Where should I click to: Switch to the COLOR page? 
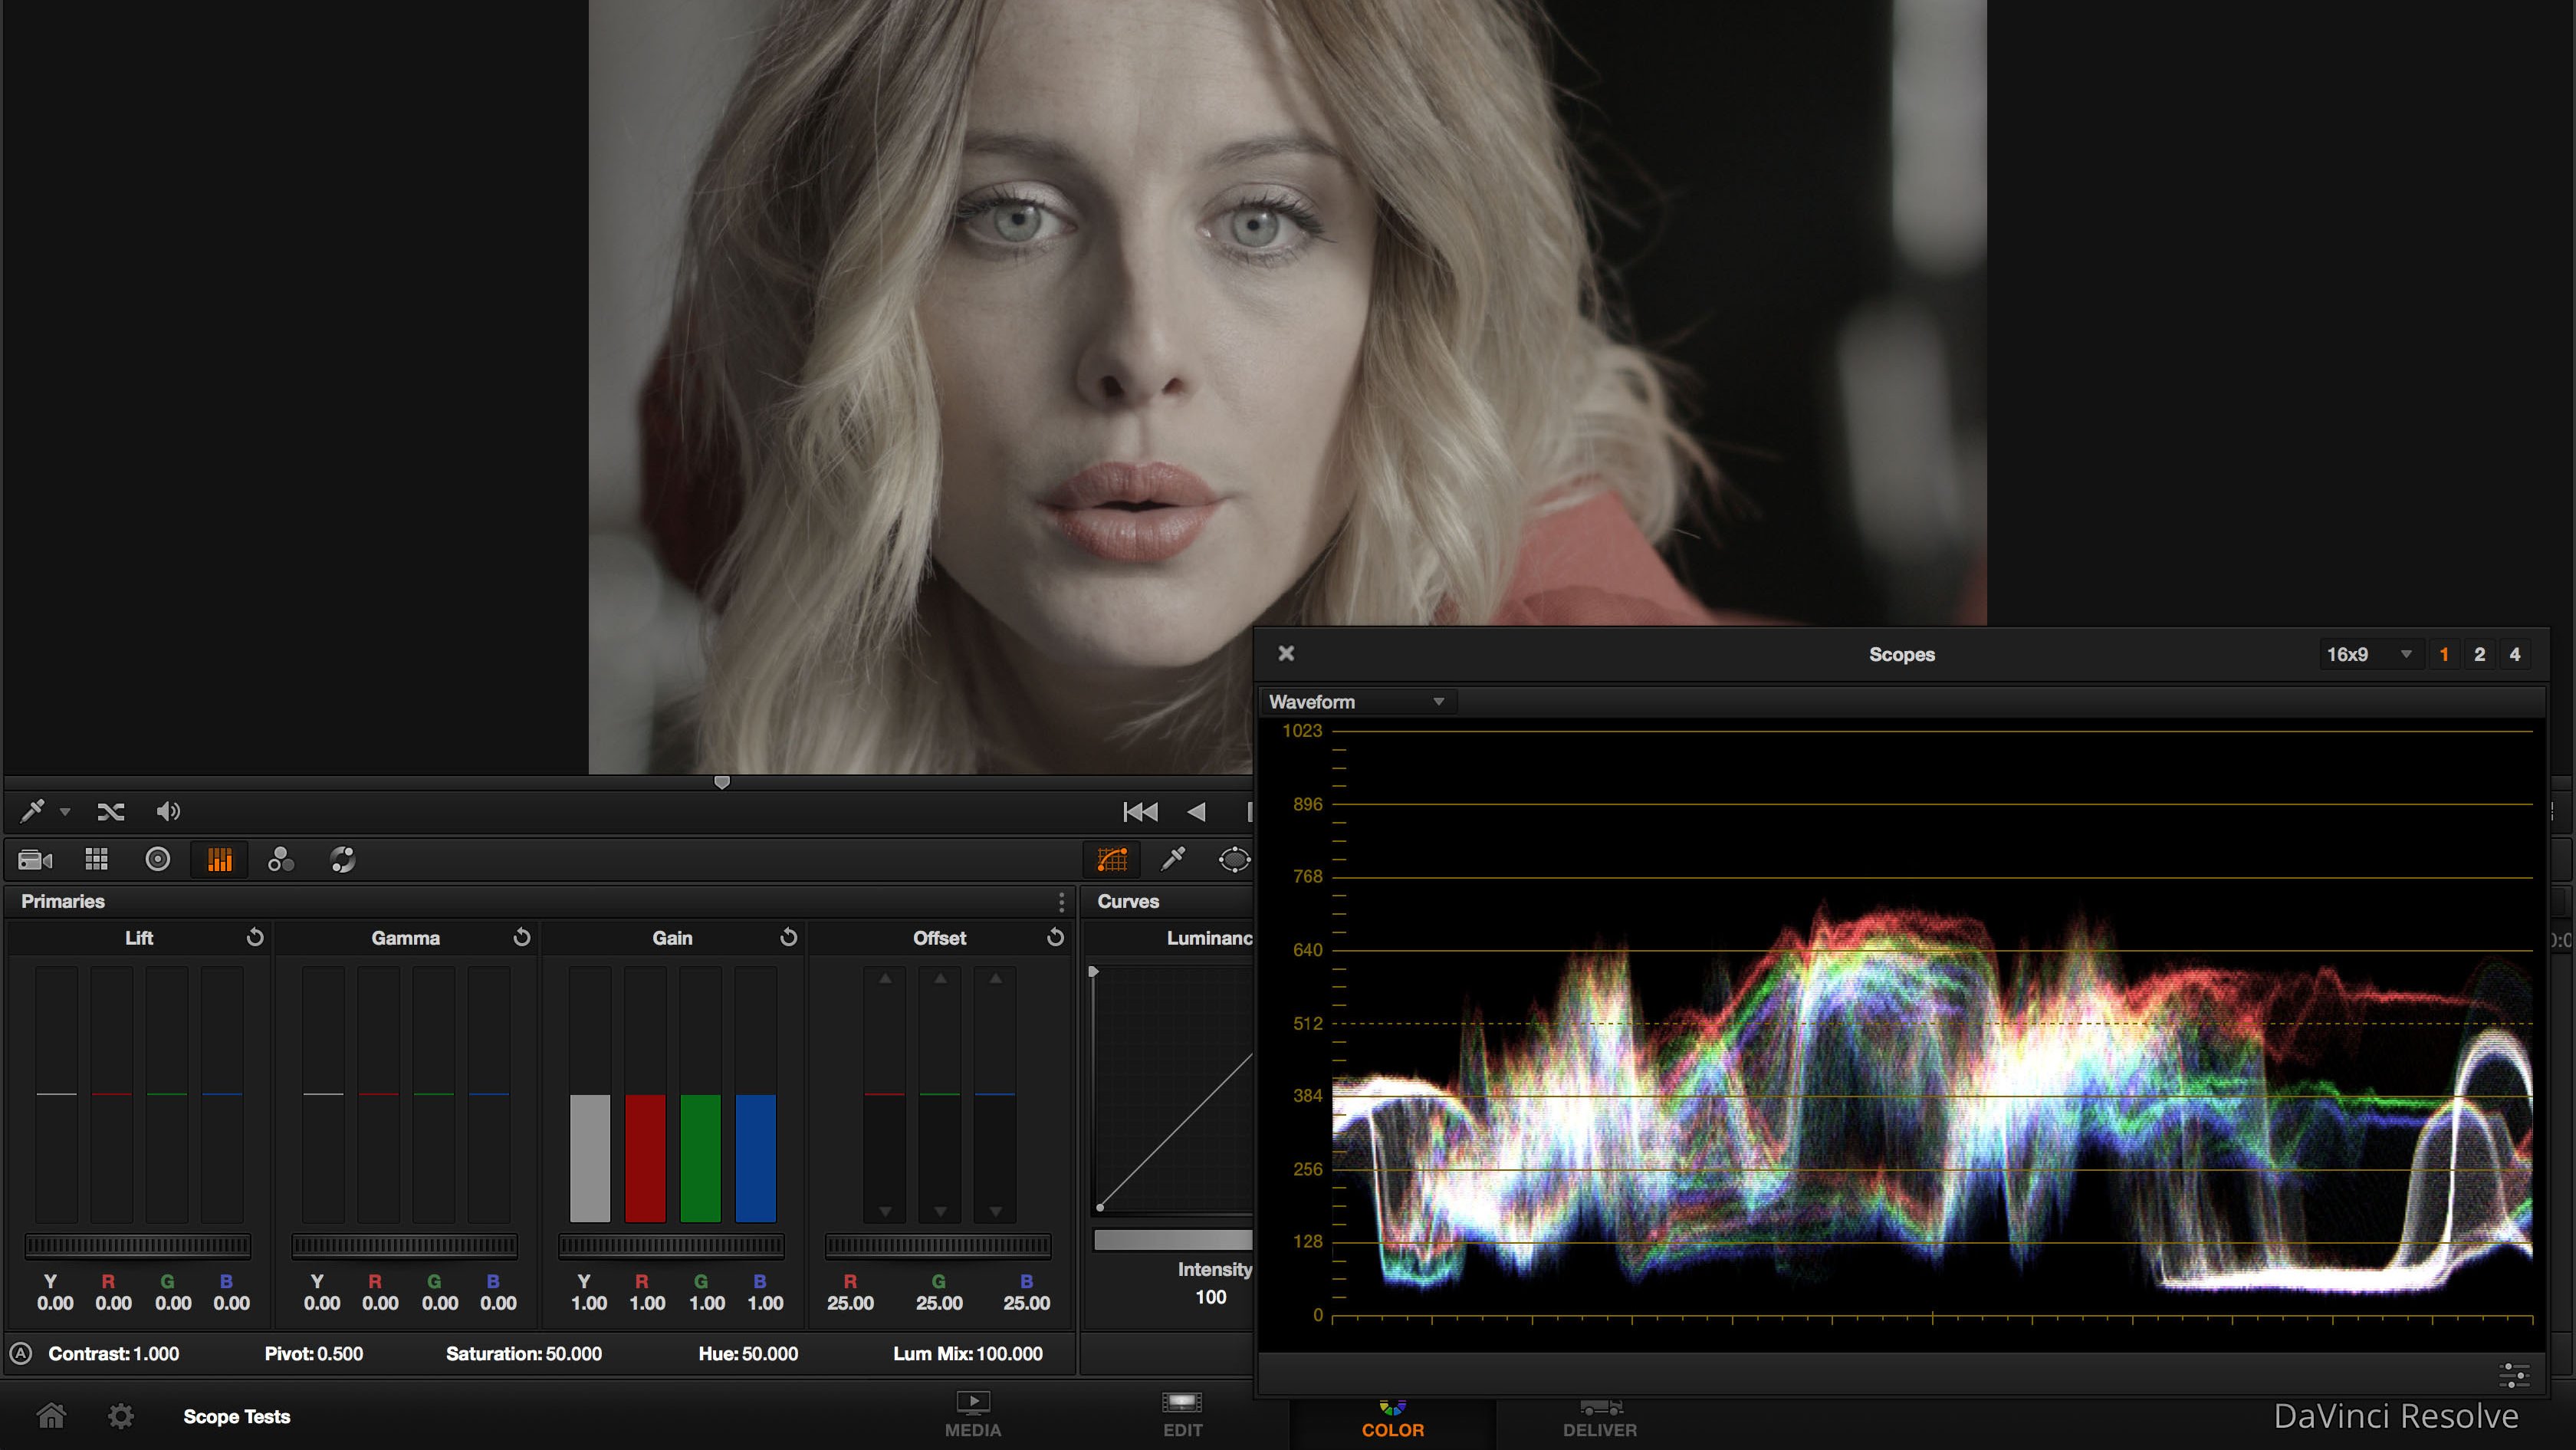[x=1392, y=1417]
